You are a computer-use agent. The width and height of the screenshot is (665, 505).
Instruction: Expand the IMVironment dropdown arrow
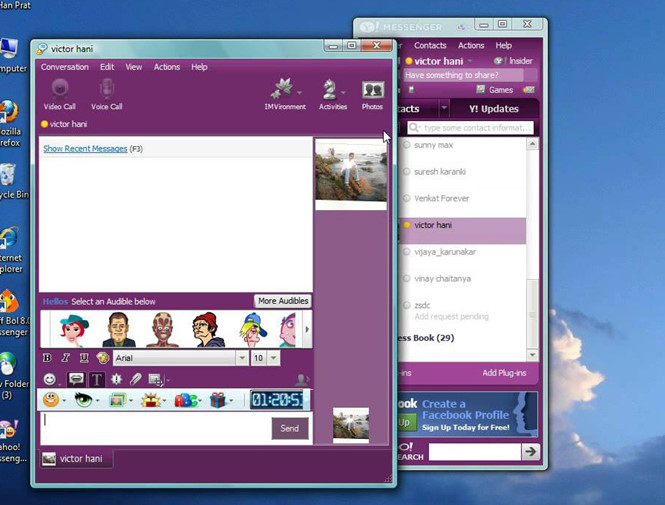(299, 92)
